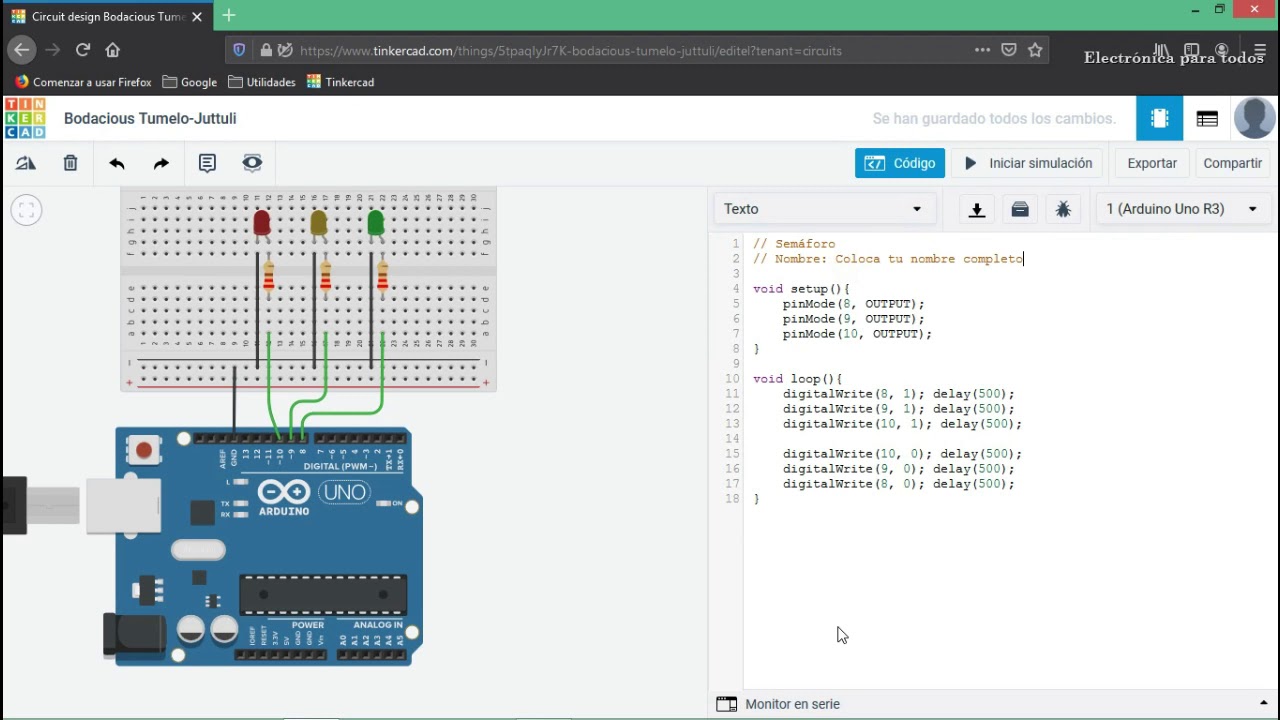The width and height of the screenshot is (1280, 720).
Task: Select the yellow LED on breadboard
Action: coord(319,222)
